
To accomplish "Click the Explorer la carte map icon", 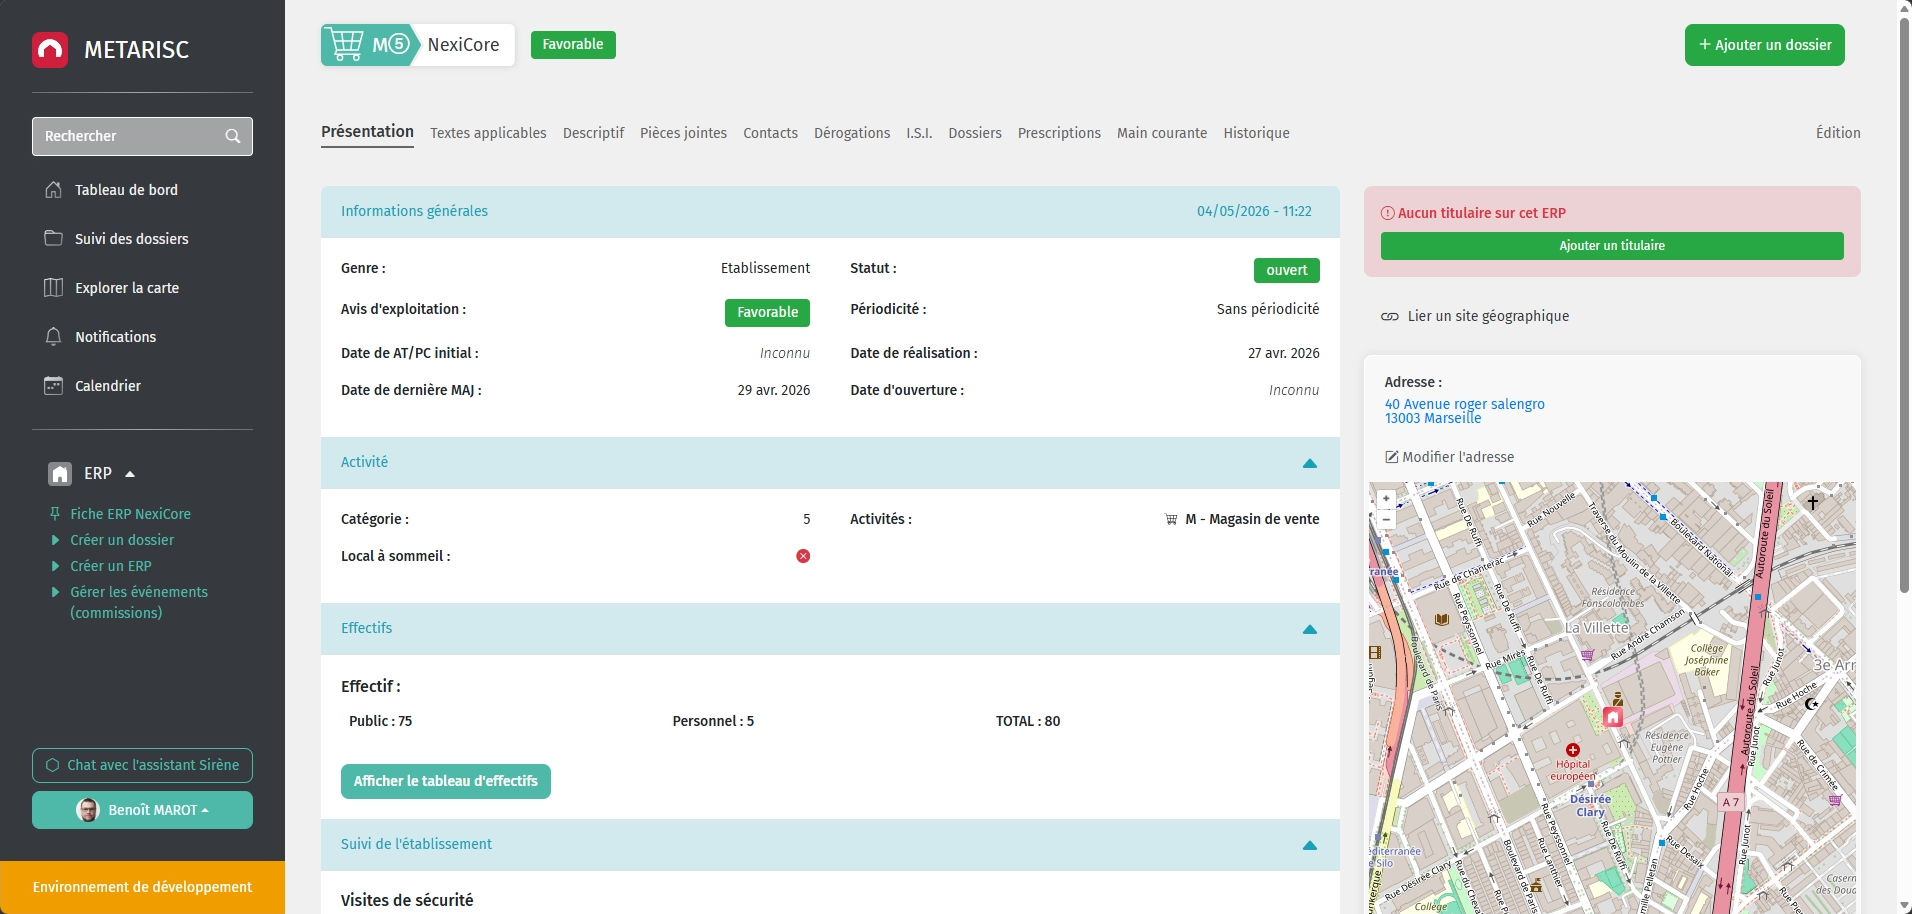I will click(x=54, y=287).
